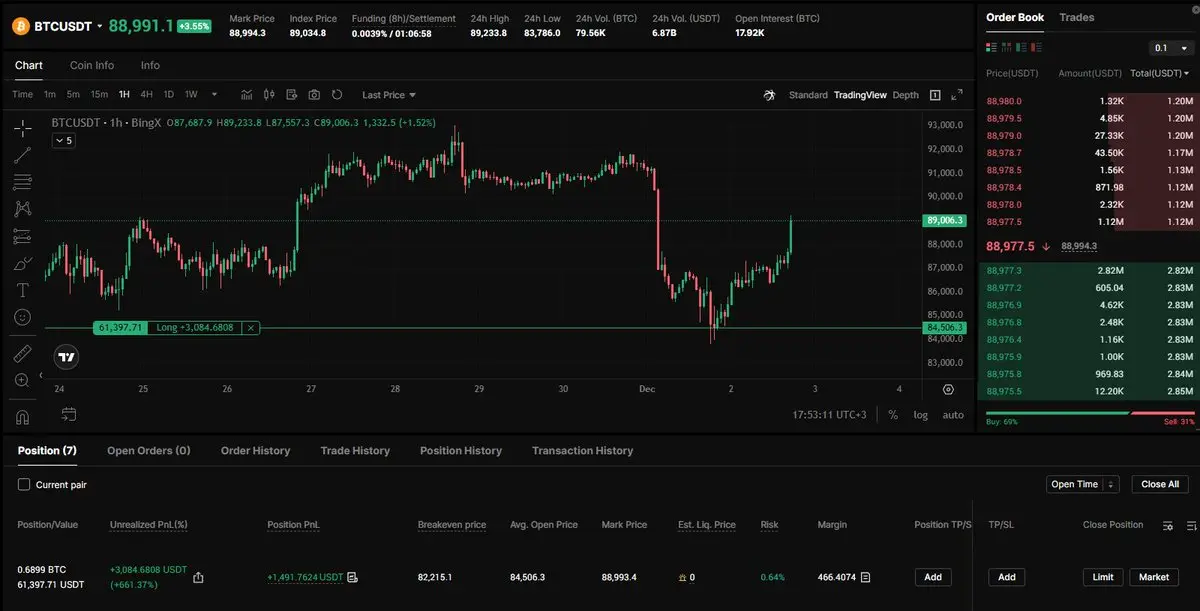Viewport: 1200px width, 611px height.
Task: Switch chart mode to TradingView
Action: click(x=860, y=95)
